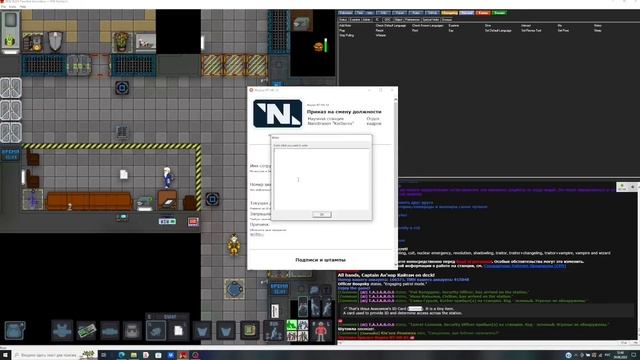This screenshot has height=360, width=640.
Task: Open the blue link in the chat log
Action: tap(525, 266)
